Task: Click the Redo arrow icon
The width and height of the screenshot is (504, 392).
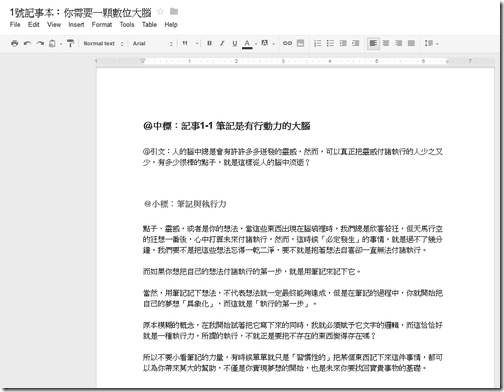Action: (x=40, y=43)
